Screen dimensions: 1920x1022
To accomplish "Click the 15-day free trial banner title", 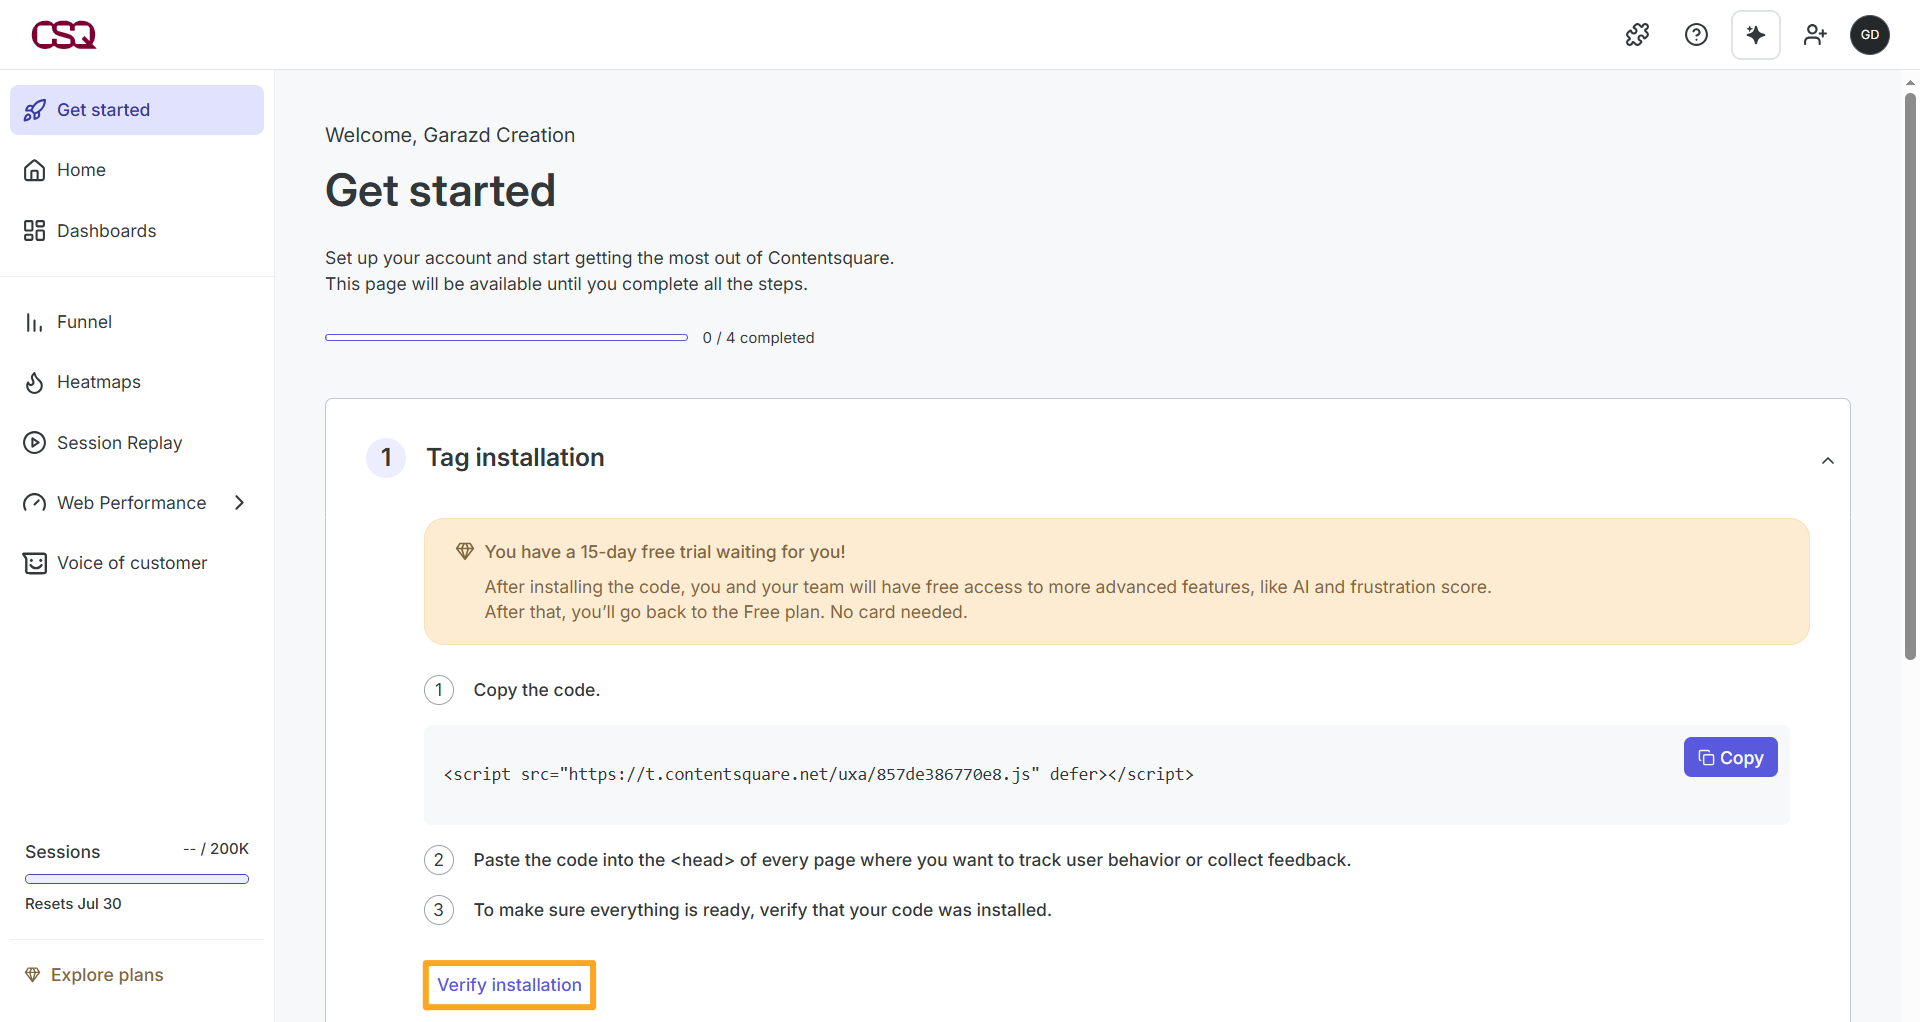I will point(665,552).
